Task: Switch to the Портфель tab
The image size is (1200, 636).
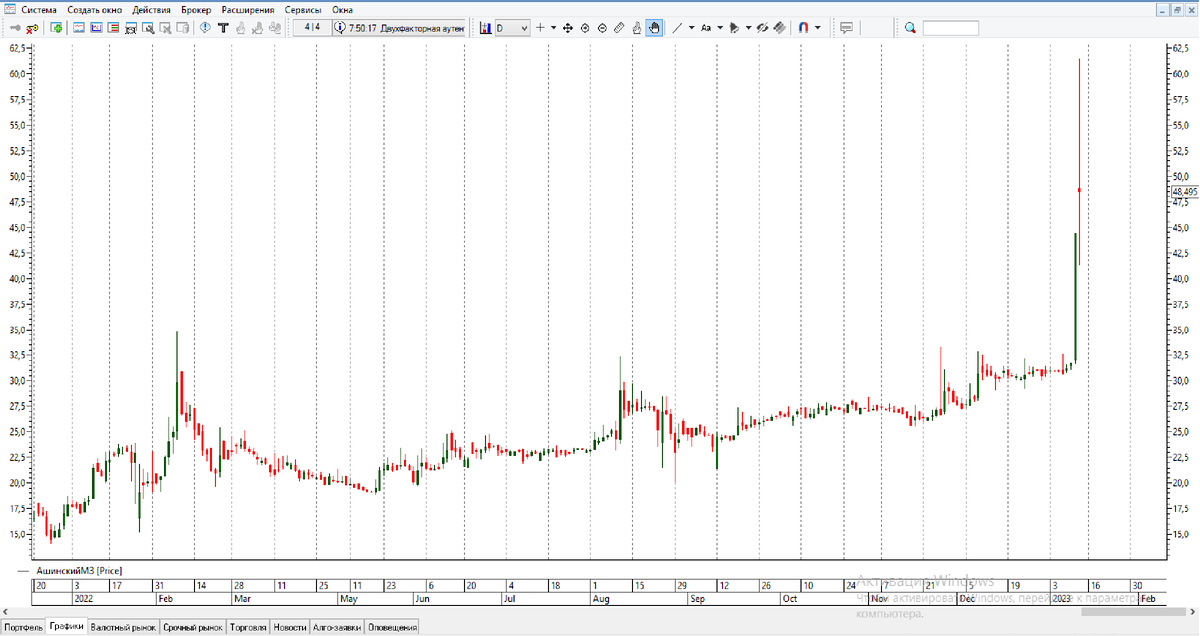Action: coord(23,627)
